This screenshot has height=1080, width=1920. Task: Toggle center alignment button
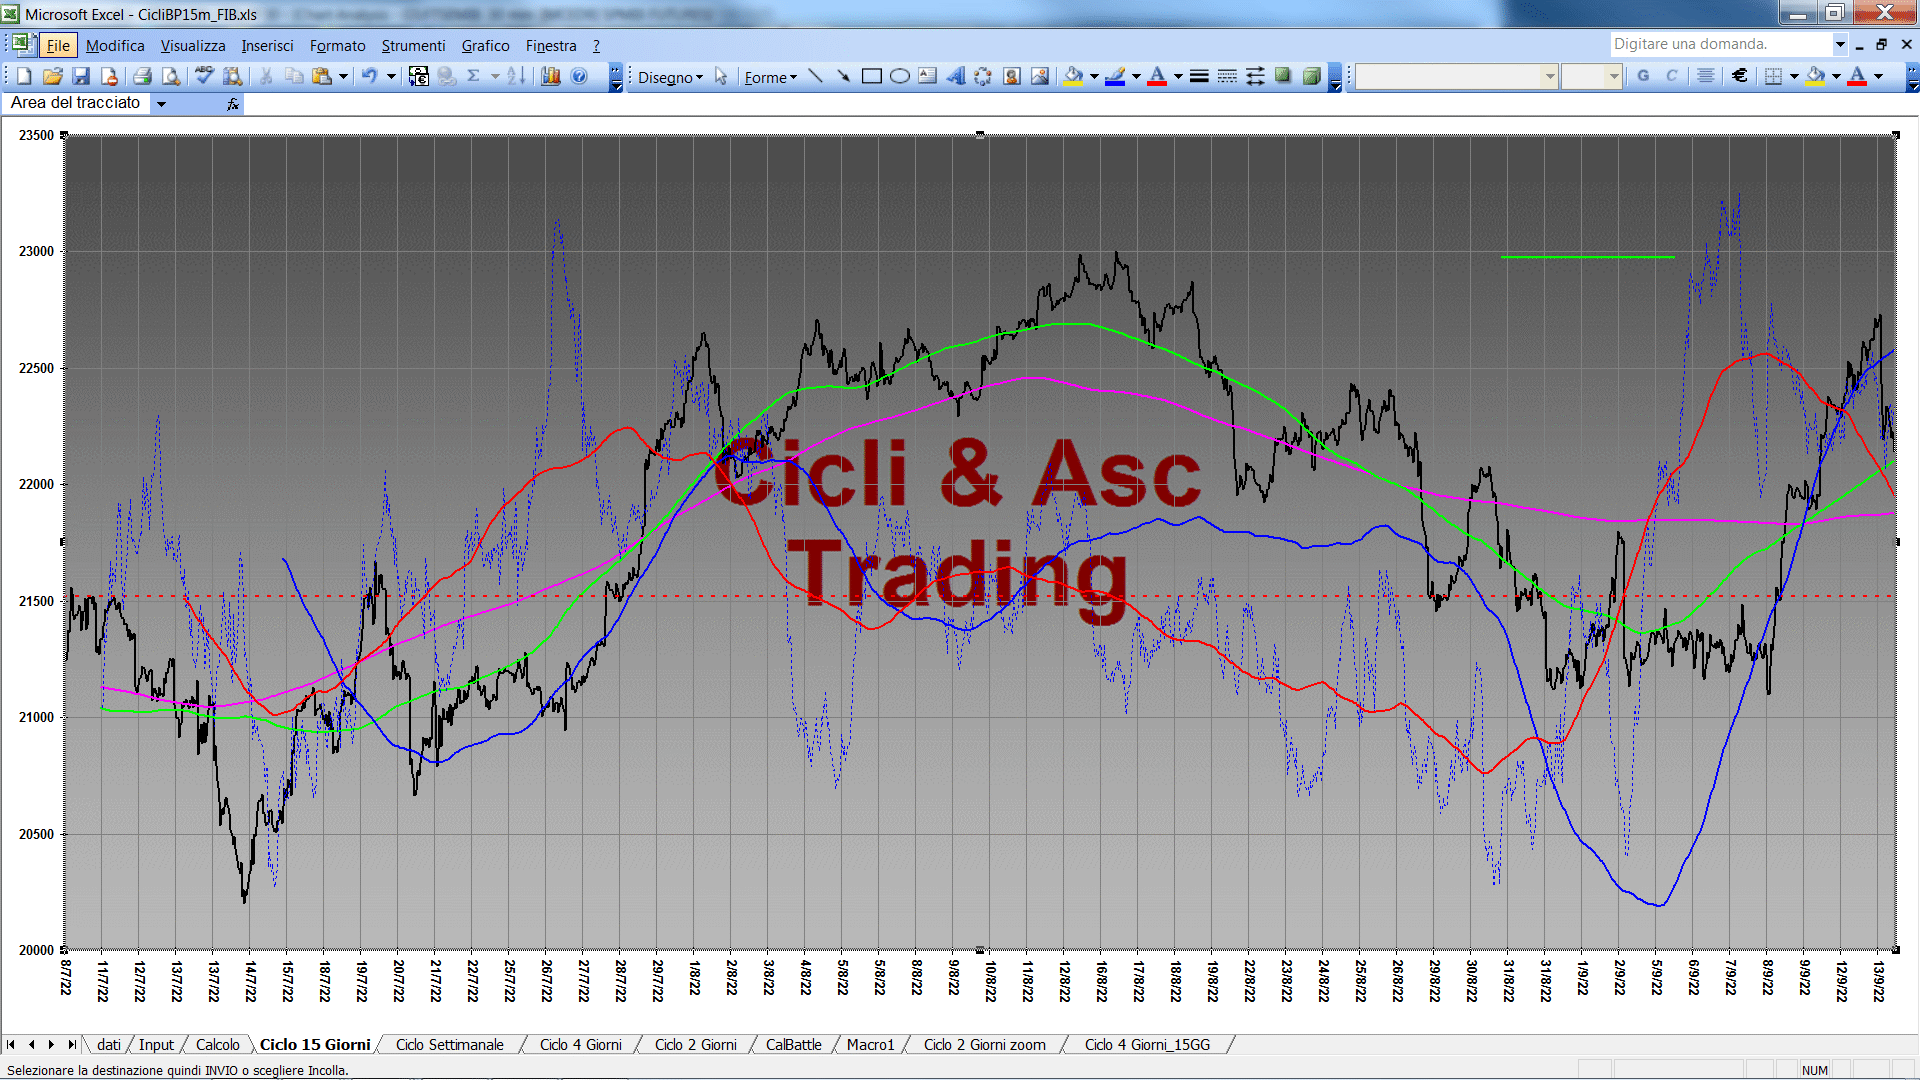[1706, 76]
